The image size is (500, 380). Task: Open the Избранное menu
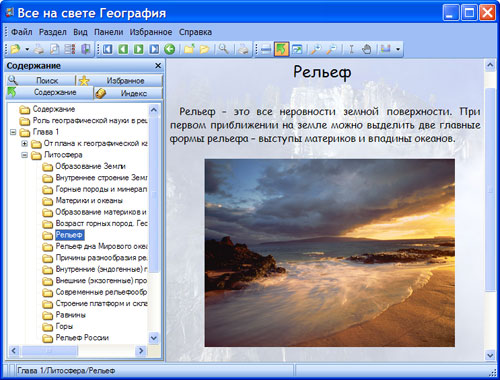[151, 32]
